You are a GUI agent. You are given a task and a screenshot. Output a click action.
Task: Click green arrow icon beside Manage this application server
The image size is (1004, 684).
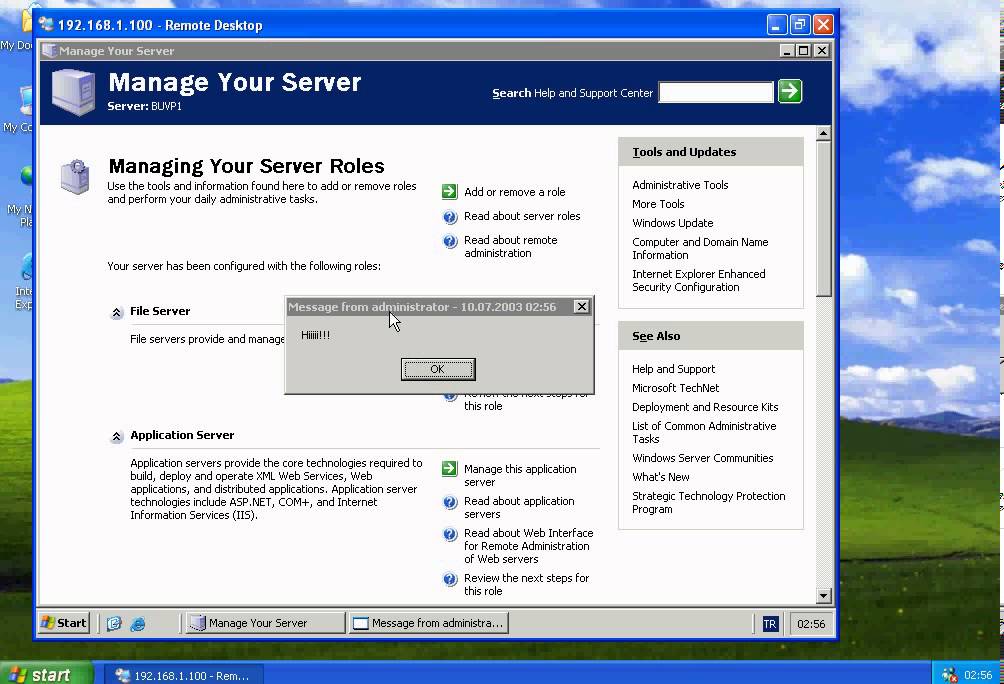(449, 469)
